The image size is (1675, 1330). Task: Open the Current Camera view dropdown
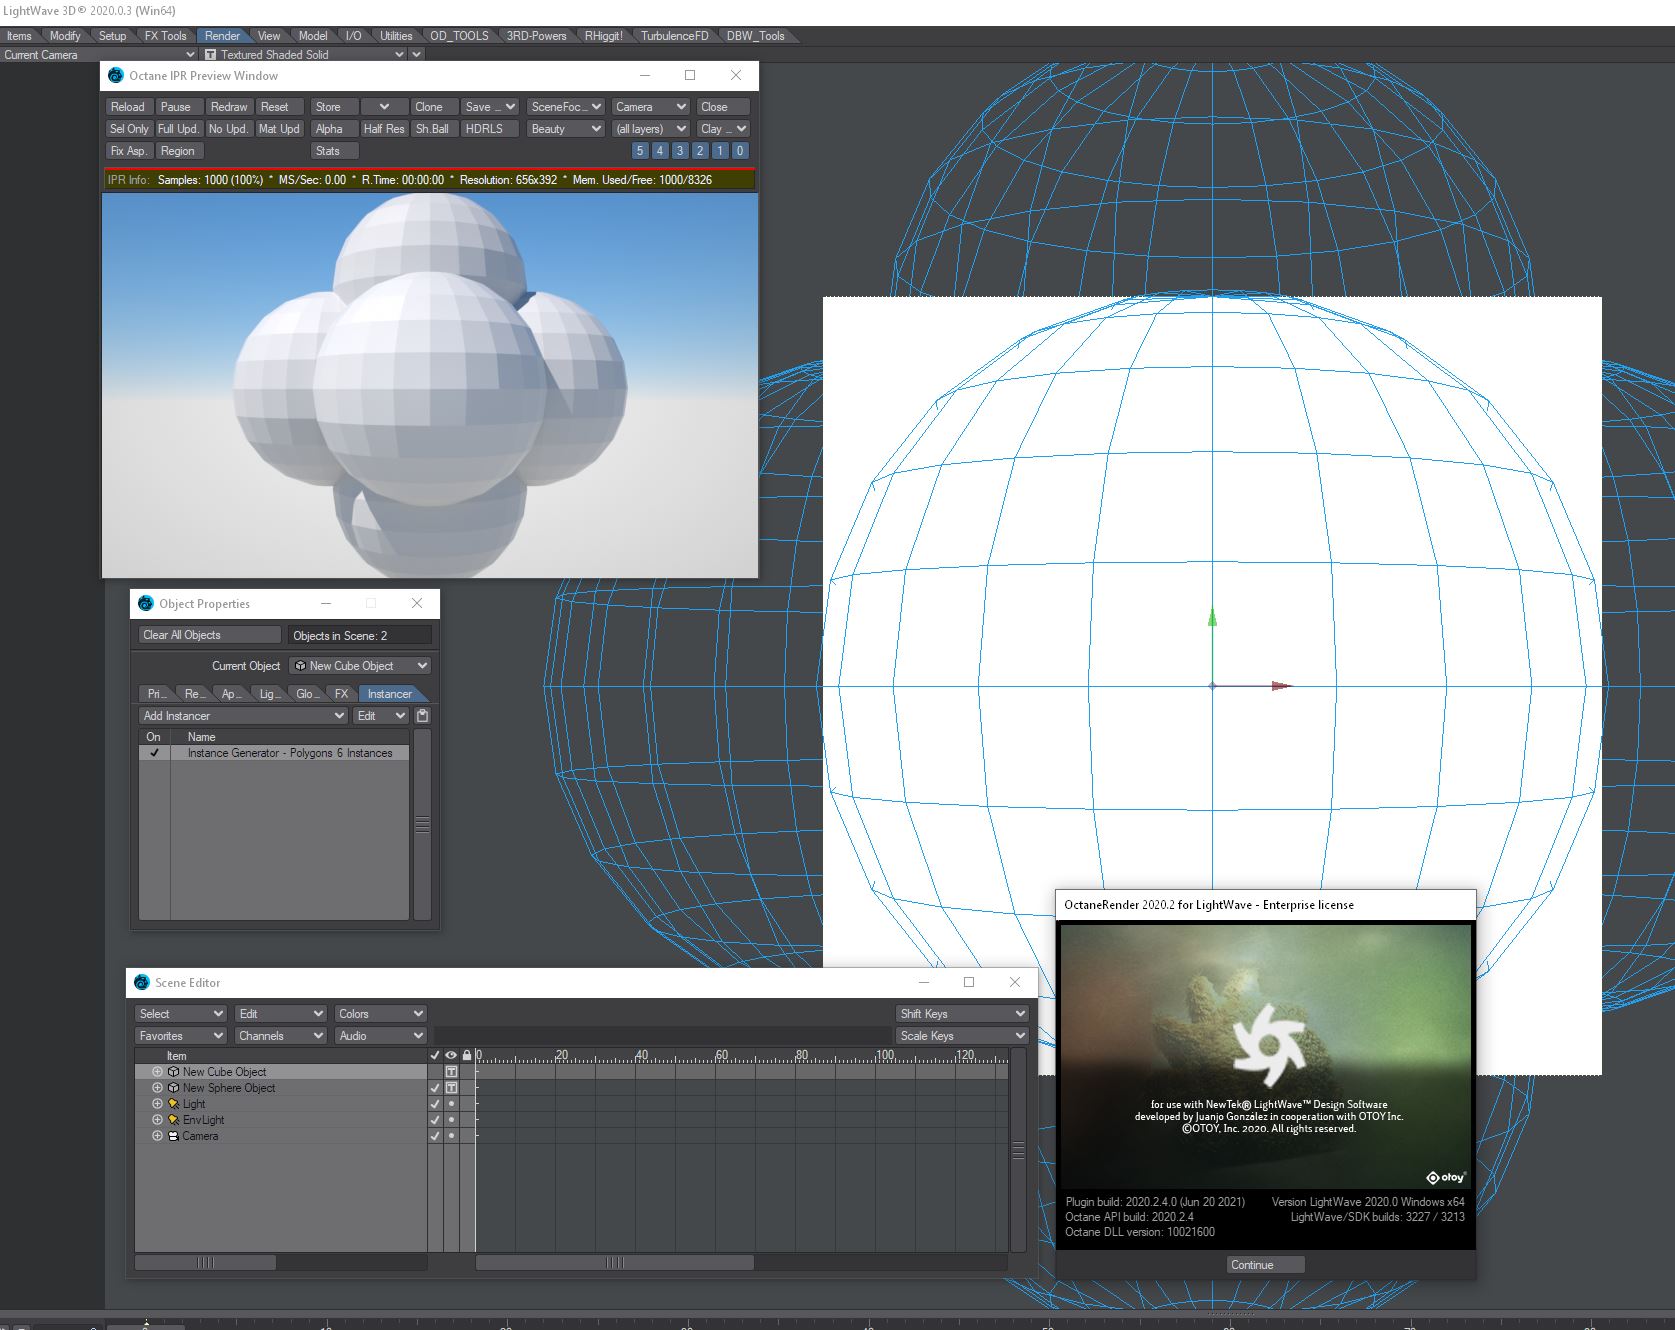[x=99, y=55]
